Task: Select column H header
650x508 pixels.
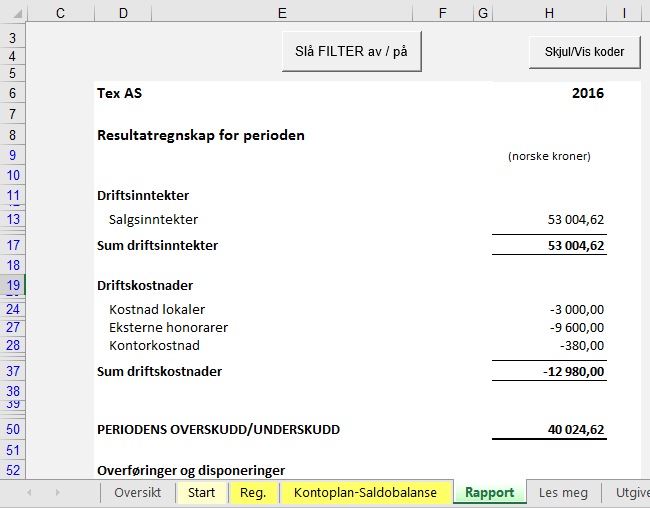Action: tap(549, 12)
